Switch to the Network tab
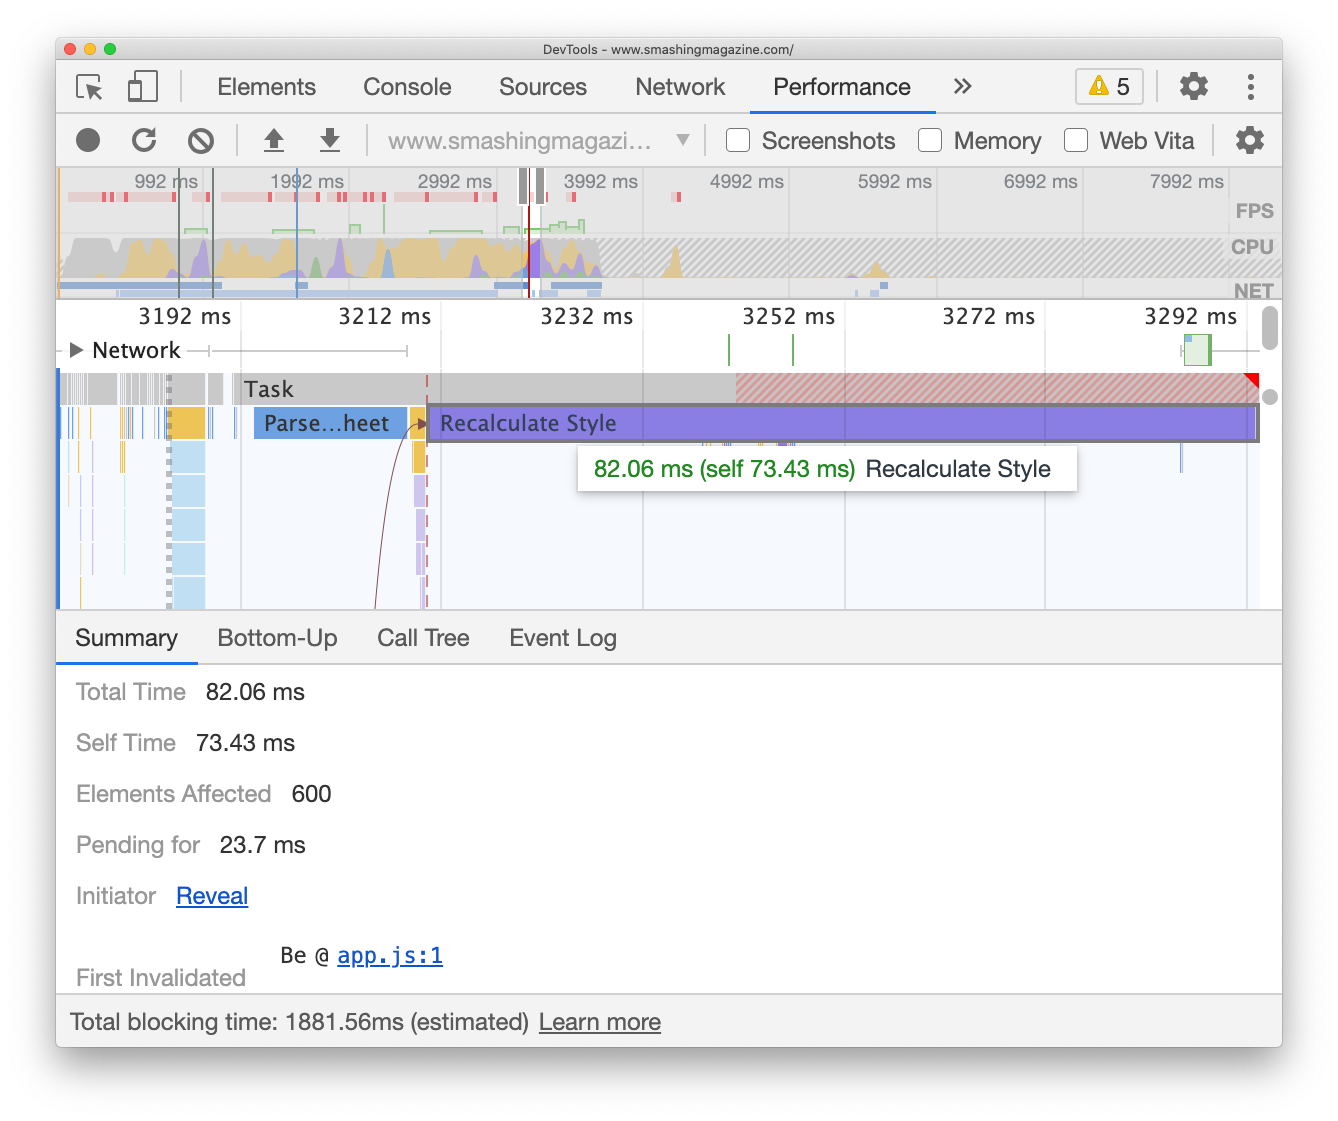This screenshot has width=1338, height=1121. click(x=680, y=87)
